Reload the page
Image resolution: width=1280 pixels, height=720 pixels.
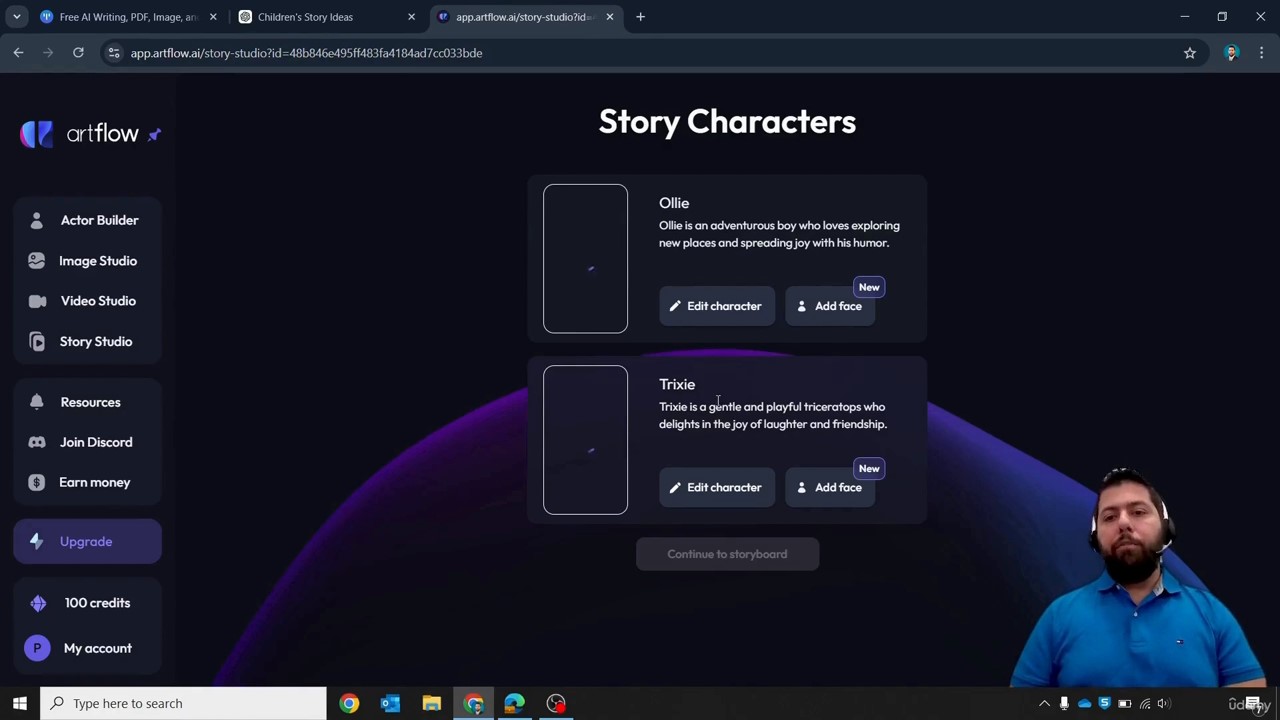click(78, 53)
